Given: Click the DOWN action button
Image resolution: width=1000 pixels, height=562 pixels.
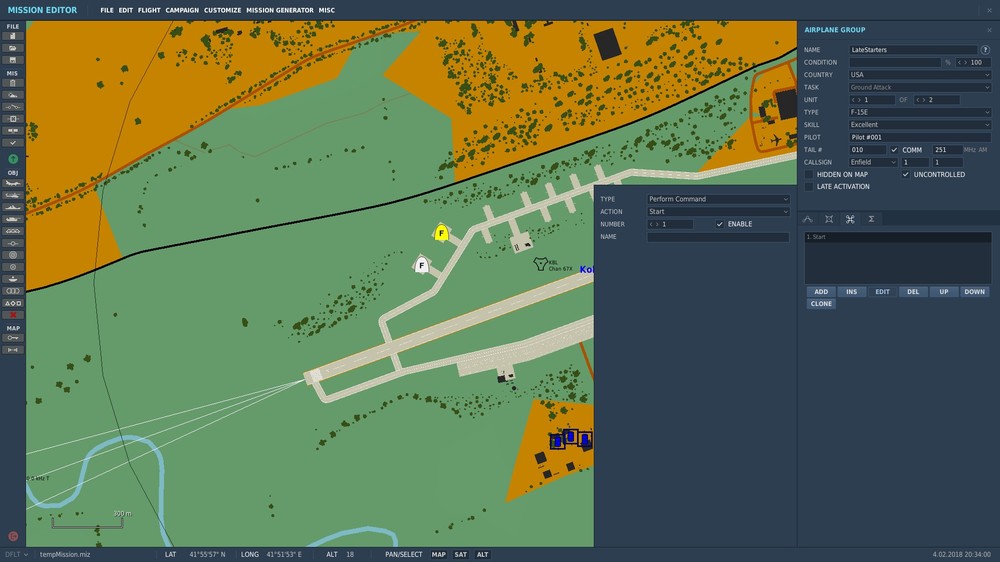Looking at the screenshot, I should [x=974, y=292].
